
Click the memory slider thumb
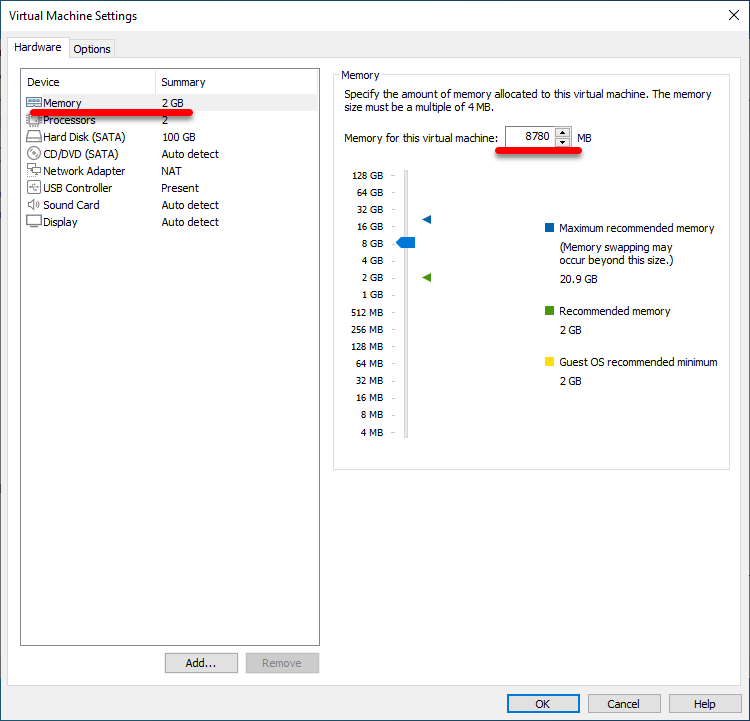[x=406, y=243]
